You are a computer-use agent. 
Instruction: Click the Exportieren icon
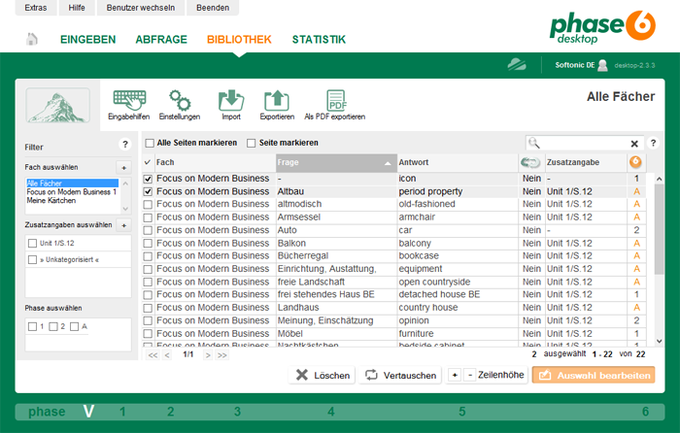tap(277, 101)
